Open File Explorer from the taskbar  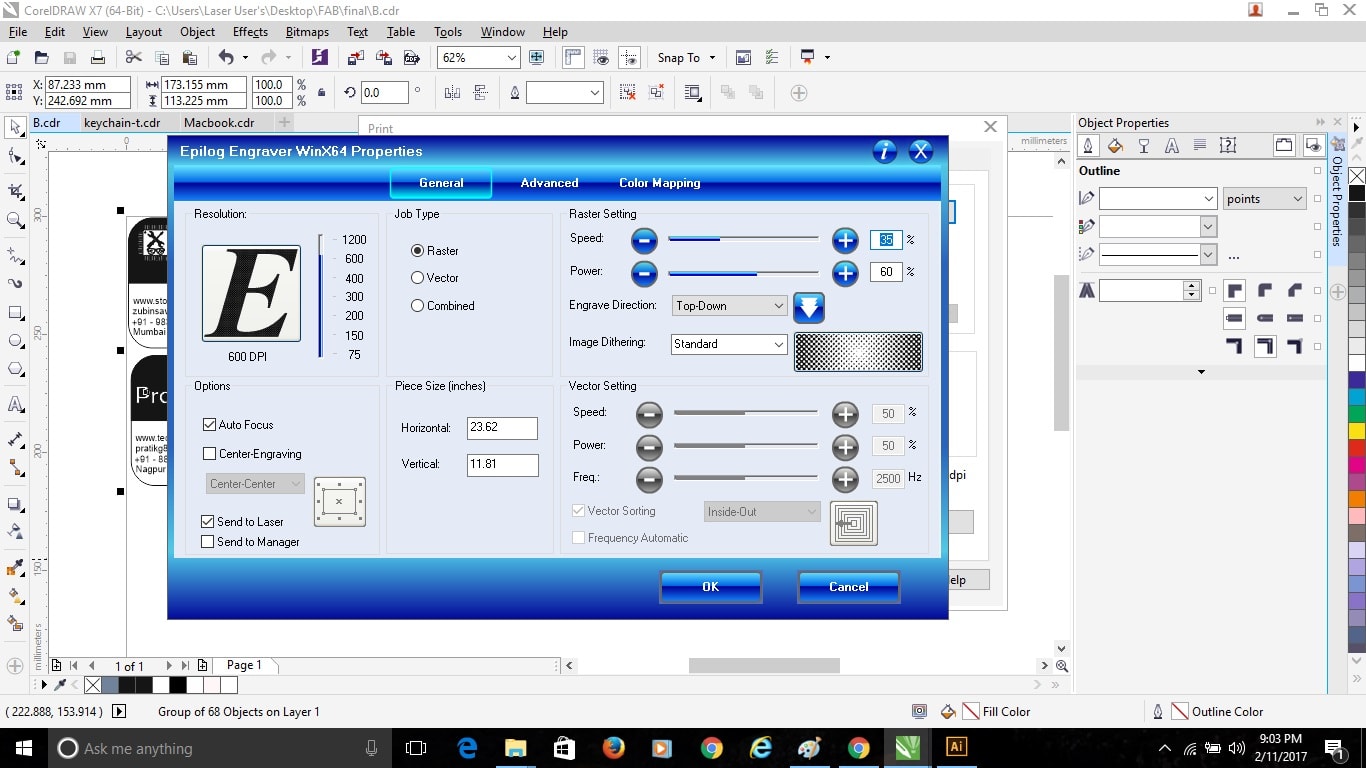point(515,747)
